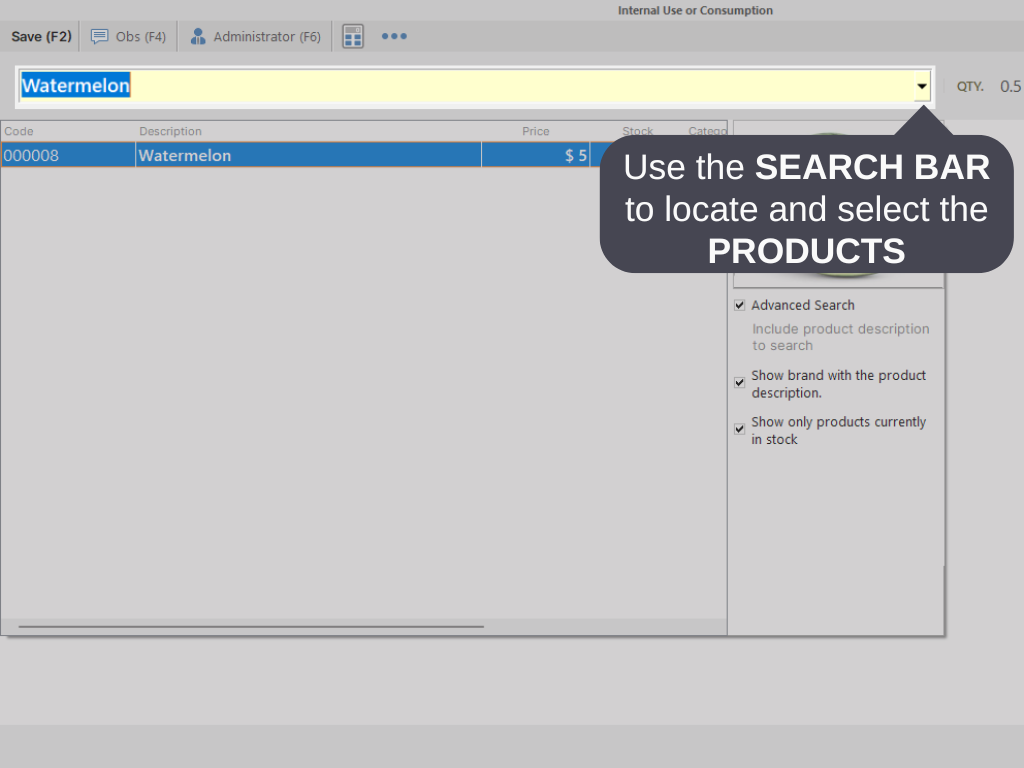Viewport: 1024px width, 768px height.
Task: Click the $ 5 price cell
Action: (x=536, y=155)
